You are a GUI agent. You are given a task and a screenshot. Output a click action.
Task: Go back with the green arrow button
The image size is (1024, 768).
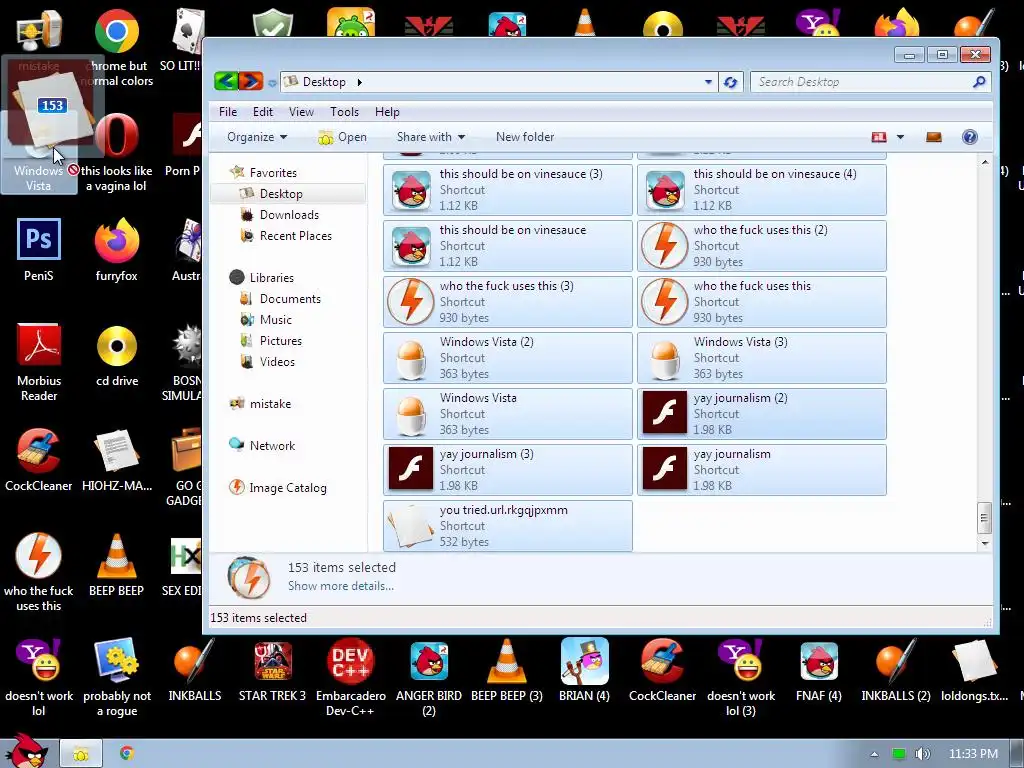(225, 81)
